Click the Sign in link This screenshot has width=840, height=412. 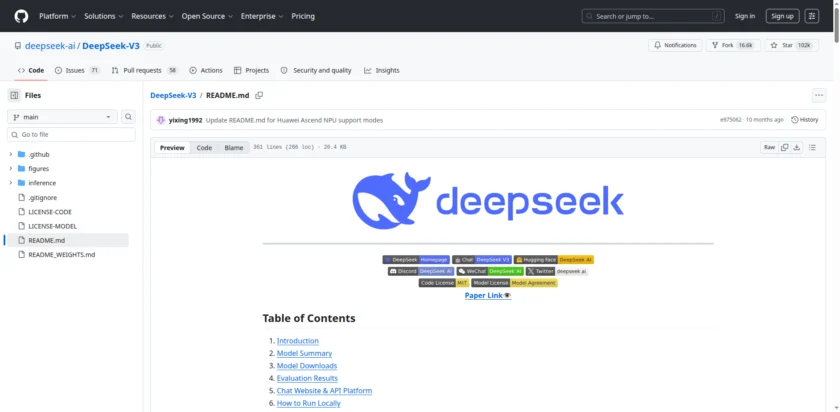point(745,16)
